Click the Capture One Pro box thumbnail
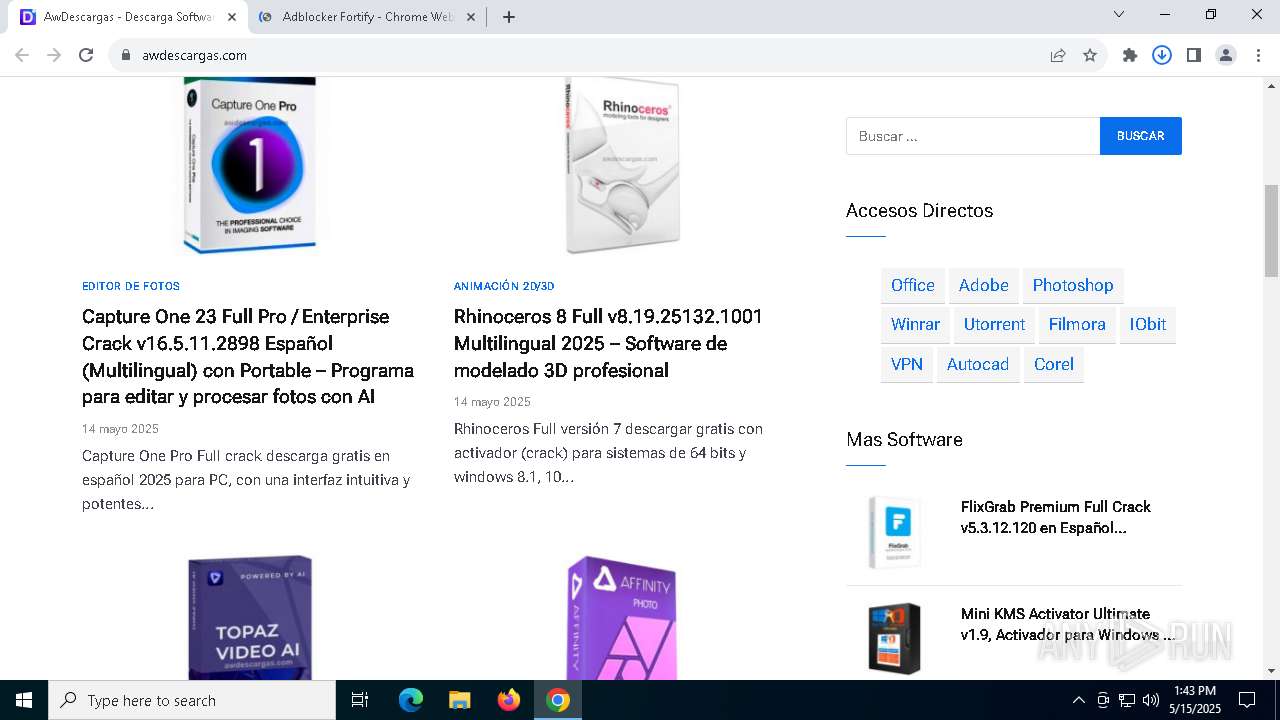Viewport: 1280px width, 720px height. 252,165
